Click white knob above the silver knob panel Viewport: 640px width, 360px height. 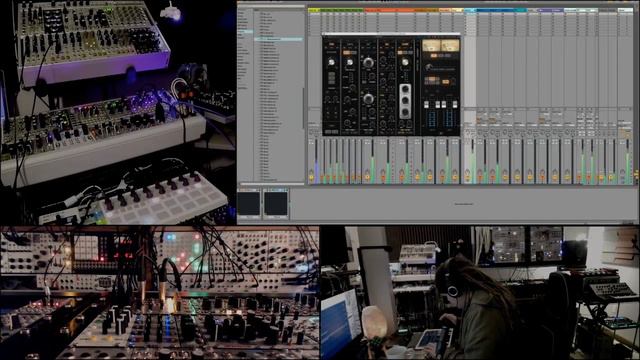pyautogui.click(x=405, y=62)
